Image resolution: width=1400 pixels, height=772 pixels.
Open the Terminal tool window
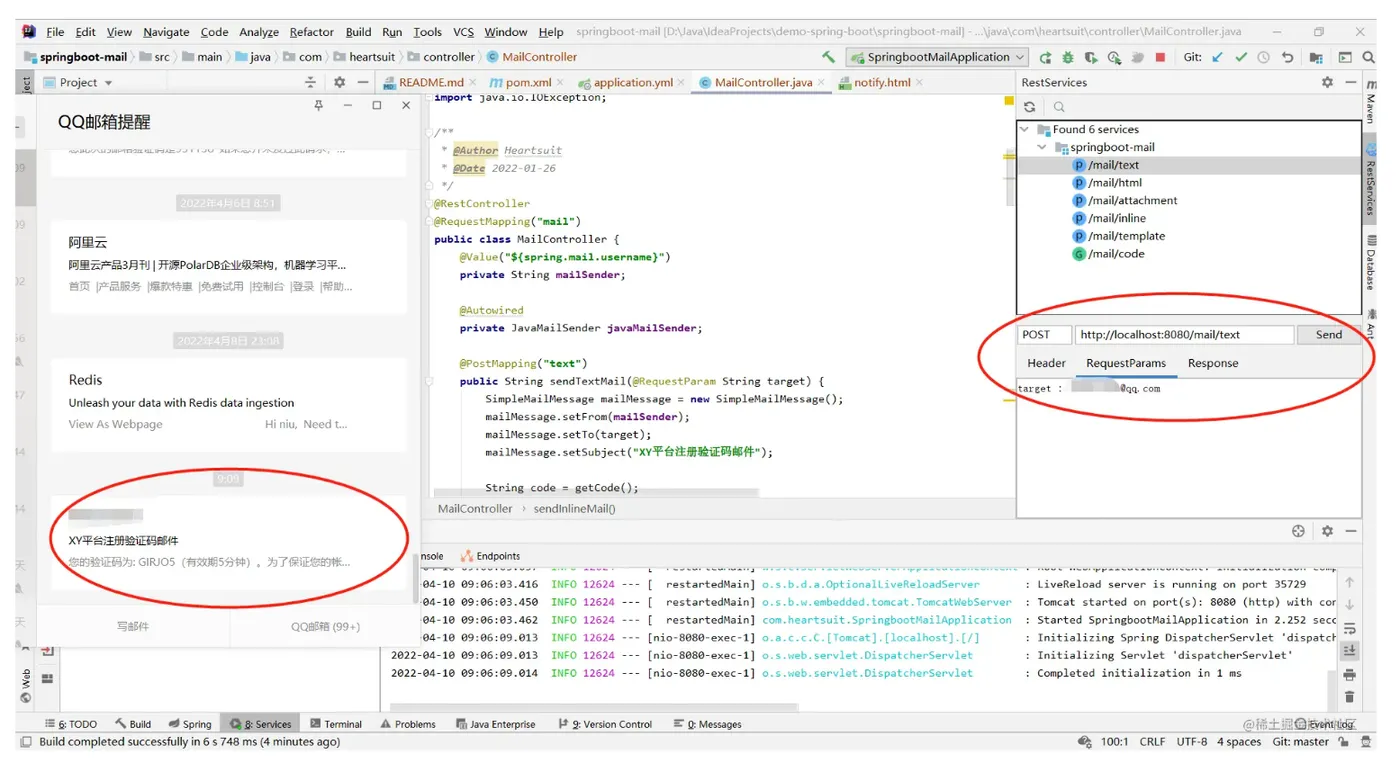336,724
